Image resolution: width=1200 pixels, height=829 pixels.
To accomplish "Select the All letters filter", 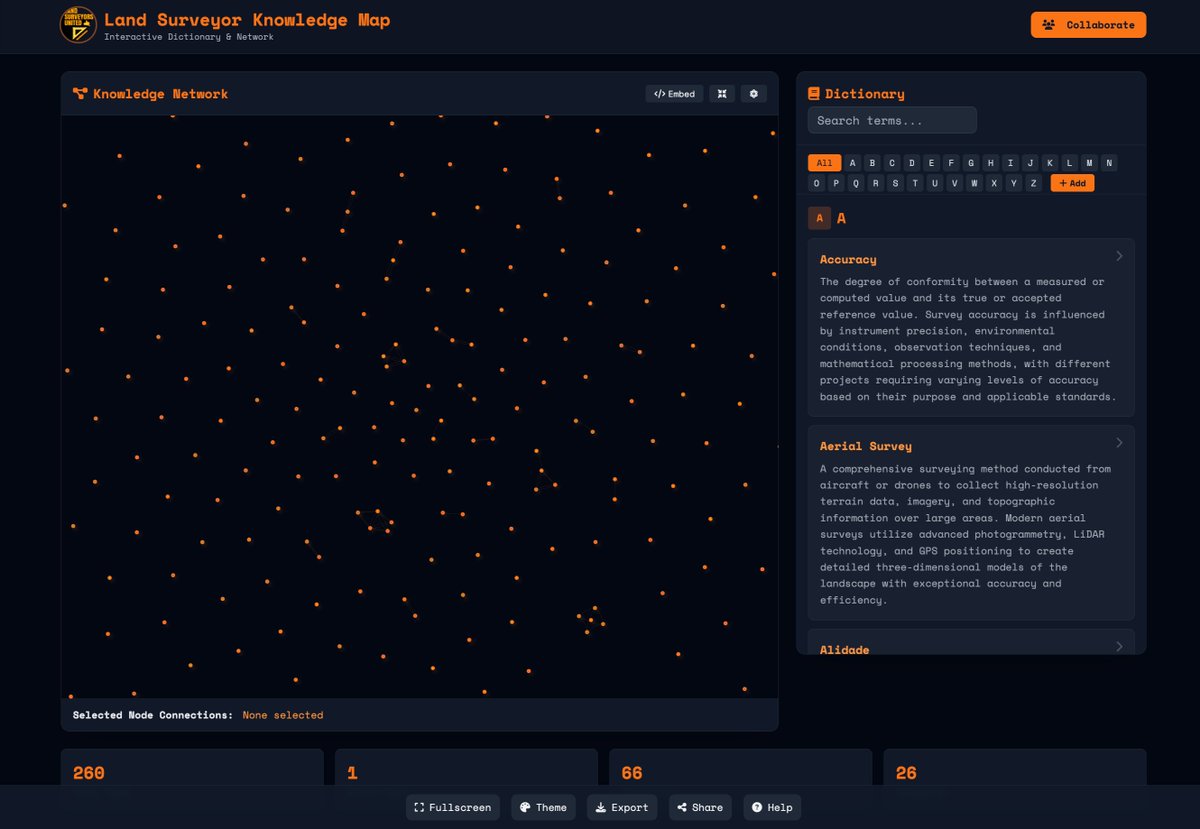I will pyautogui.click(x=824, y=162).
